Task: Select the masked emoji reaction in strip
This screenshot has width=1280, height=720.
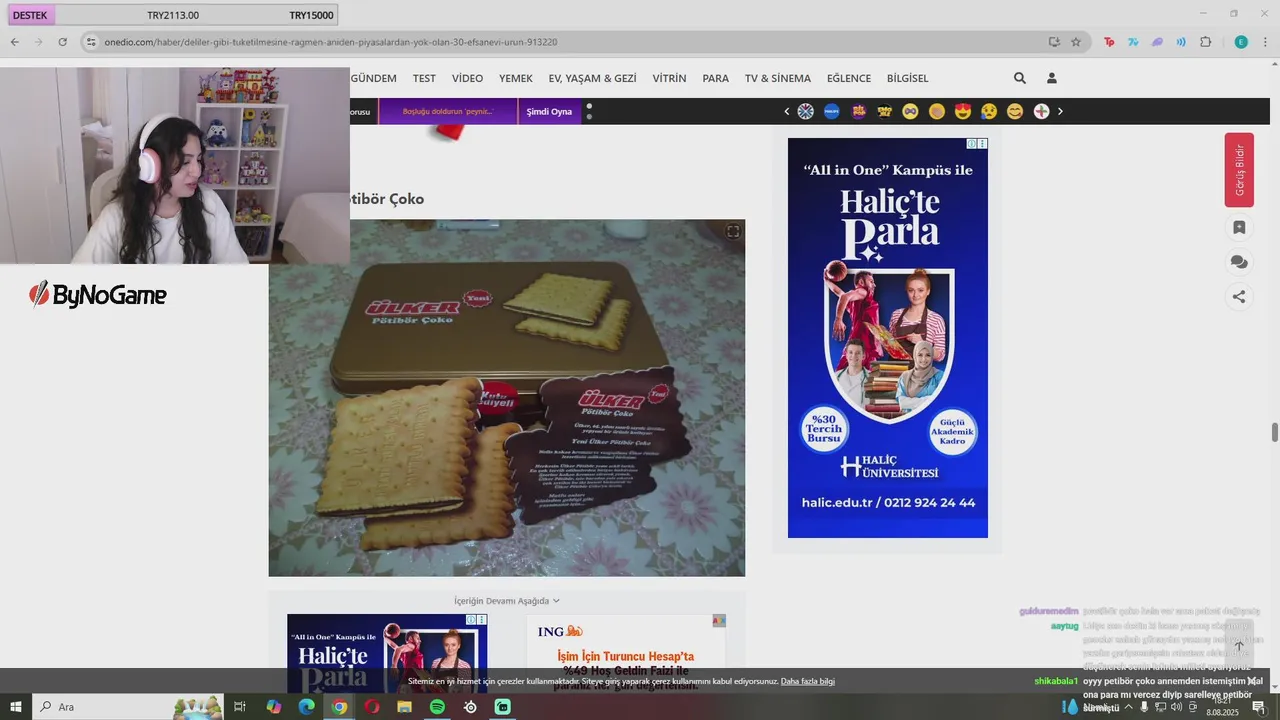Action: [x=910, y=111]
